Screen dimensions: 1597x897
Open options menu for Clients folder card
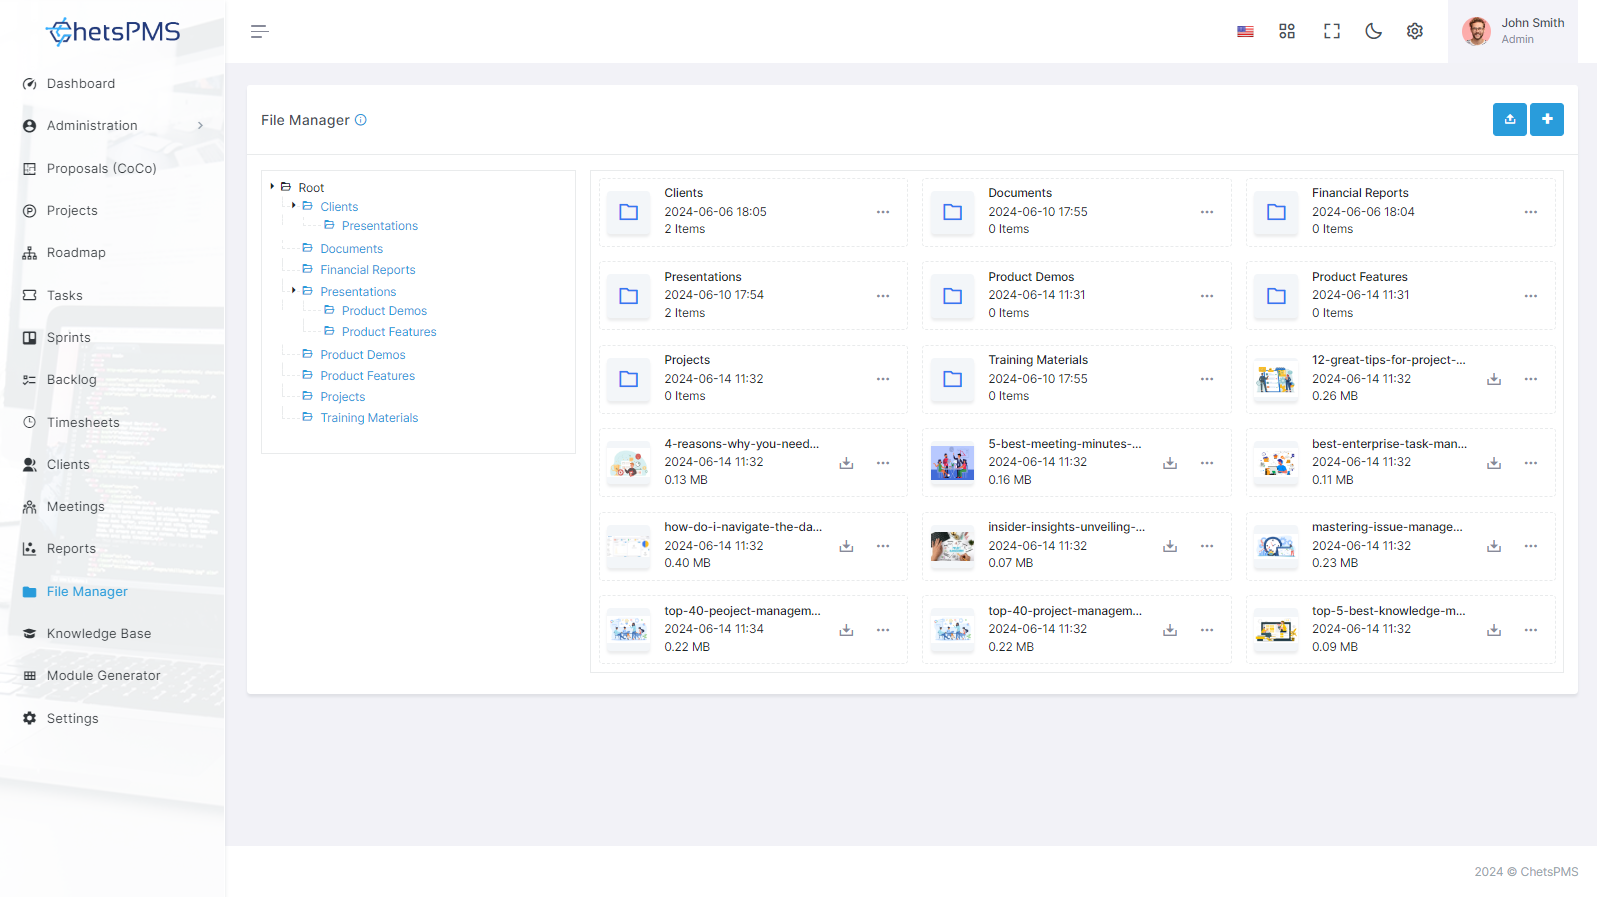tap(883, 212)
